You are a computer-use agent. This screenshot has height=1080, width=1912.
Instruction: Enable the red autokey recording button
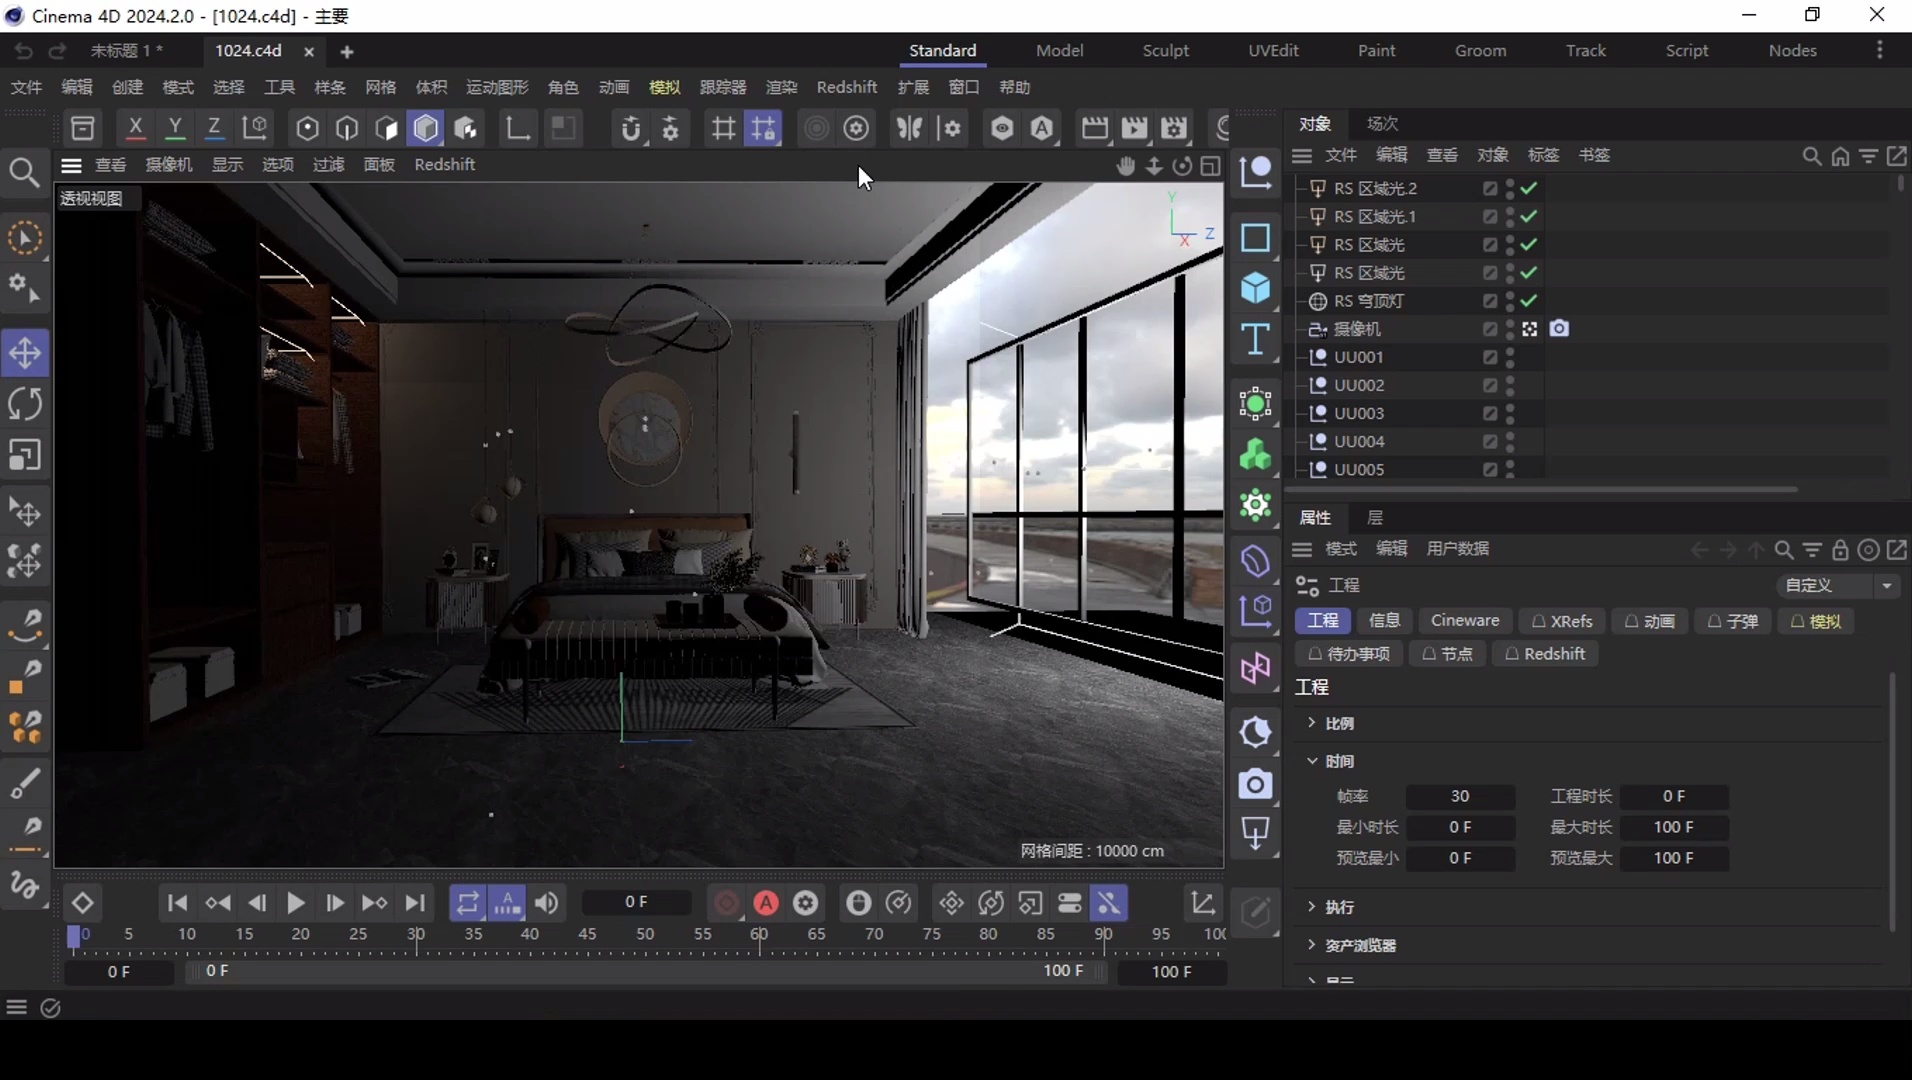[765, 903]
